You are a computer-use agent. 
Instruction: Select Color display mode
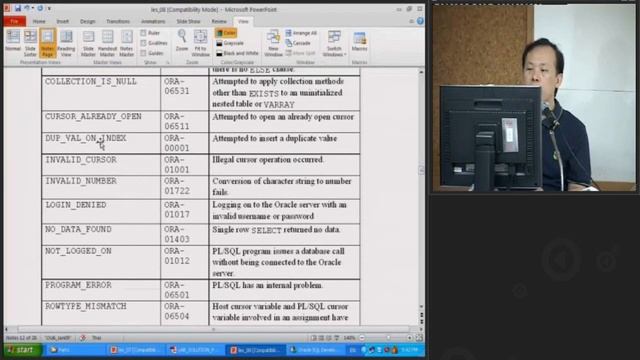226,33
